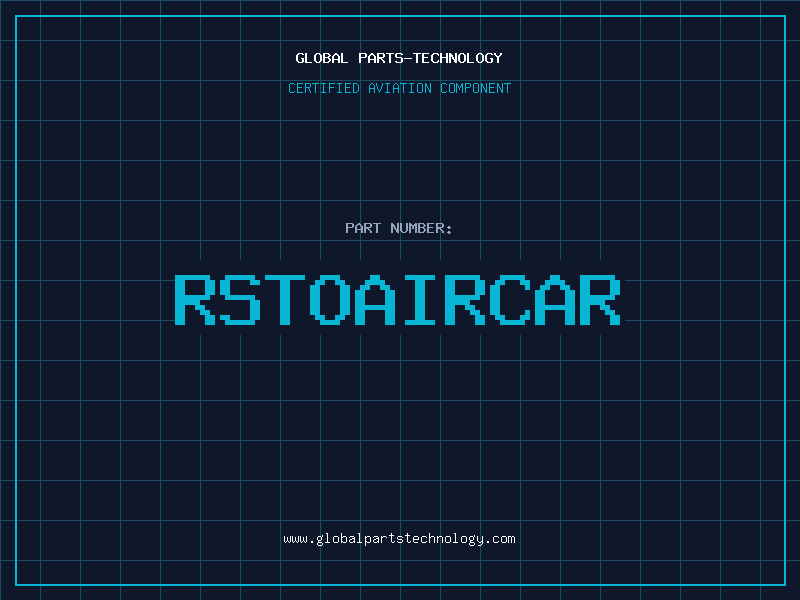Select the CERTIFIED AVIATION COMPONENT subtitle
This screenshot has height=600, width=800.
tap(399, 88)
